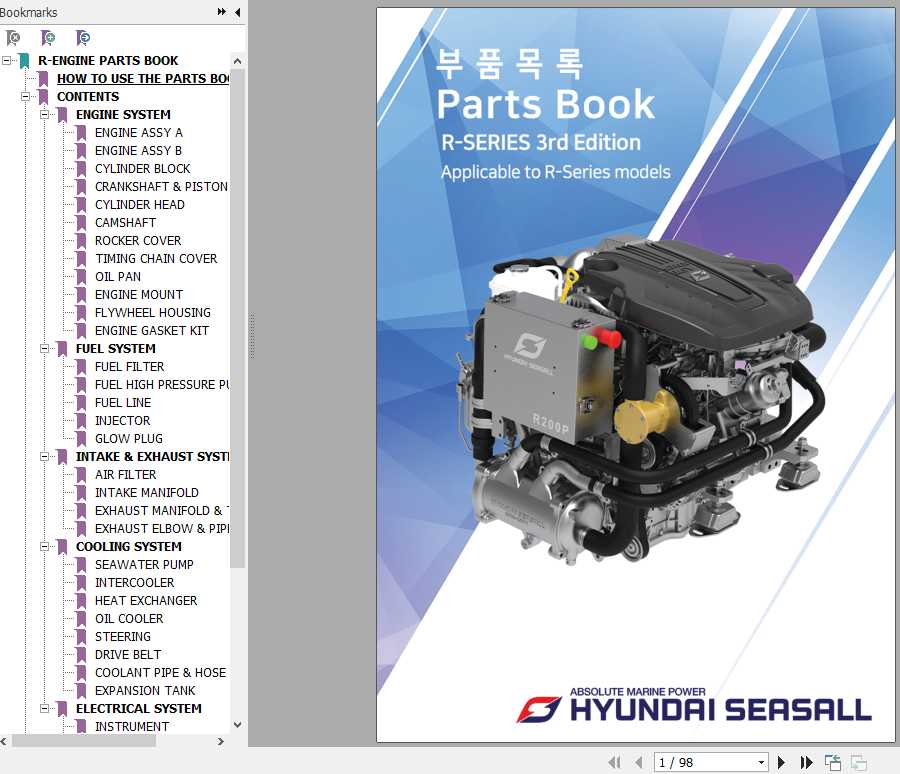900x774 pixels.
Task: Go to the first page button
Action: tap(615, 762)
